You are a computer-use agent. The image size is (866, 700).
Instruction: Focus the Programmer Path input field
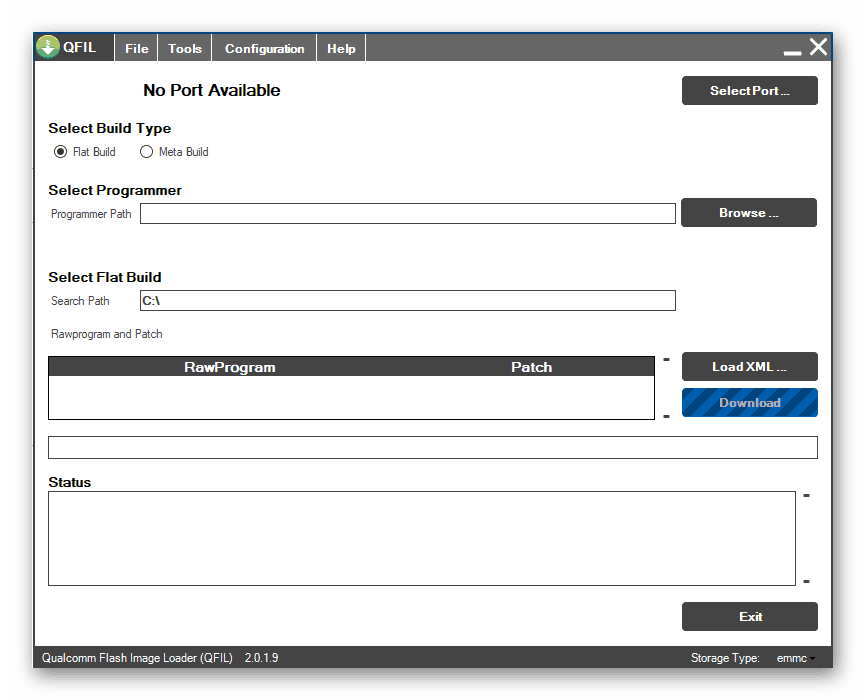(x=408, y=213)
